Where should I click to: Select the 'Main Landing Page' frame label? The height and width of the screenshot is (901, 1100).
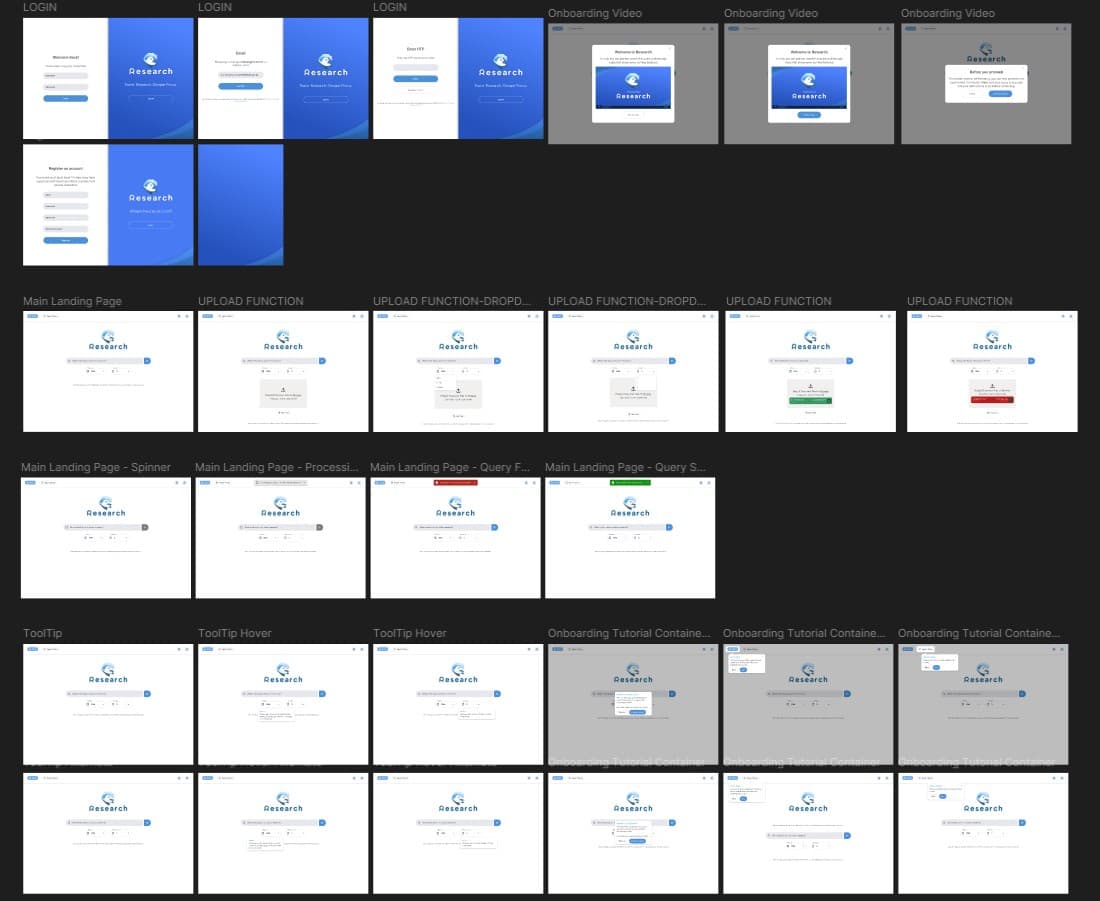(72, 301)
